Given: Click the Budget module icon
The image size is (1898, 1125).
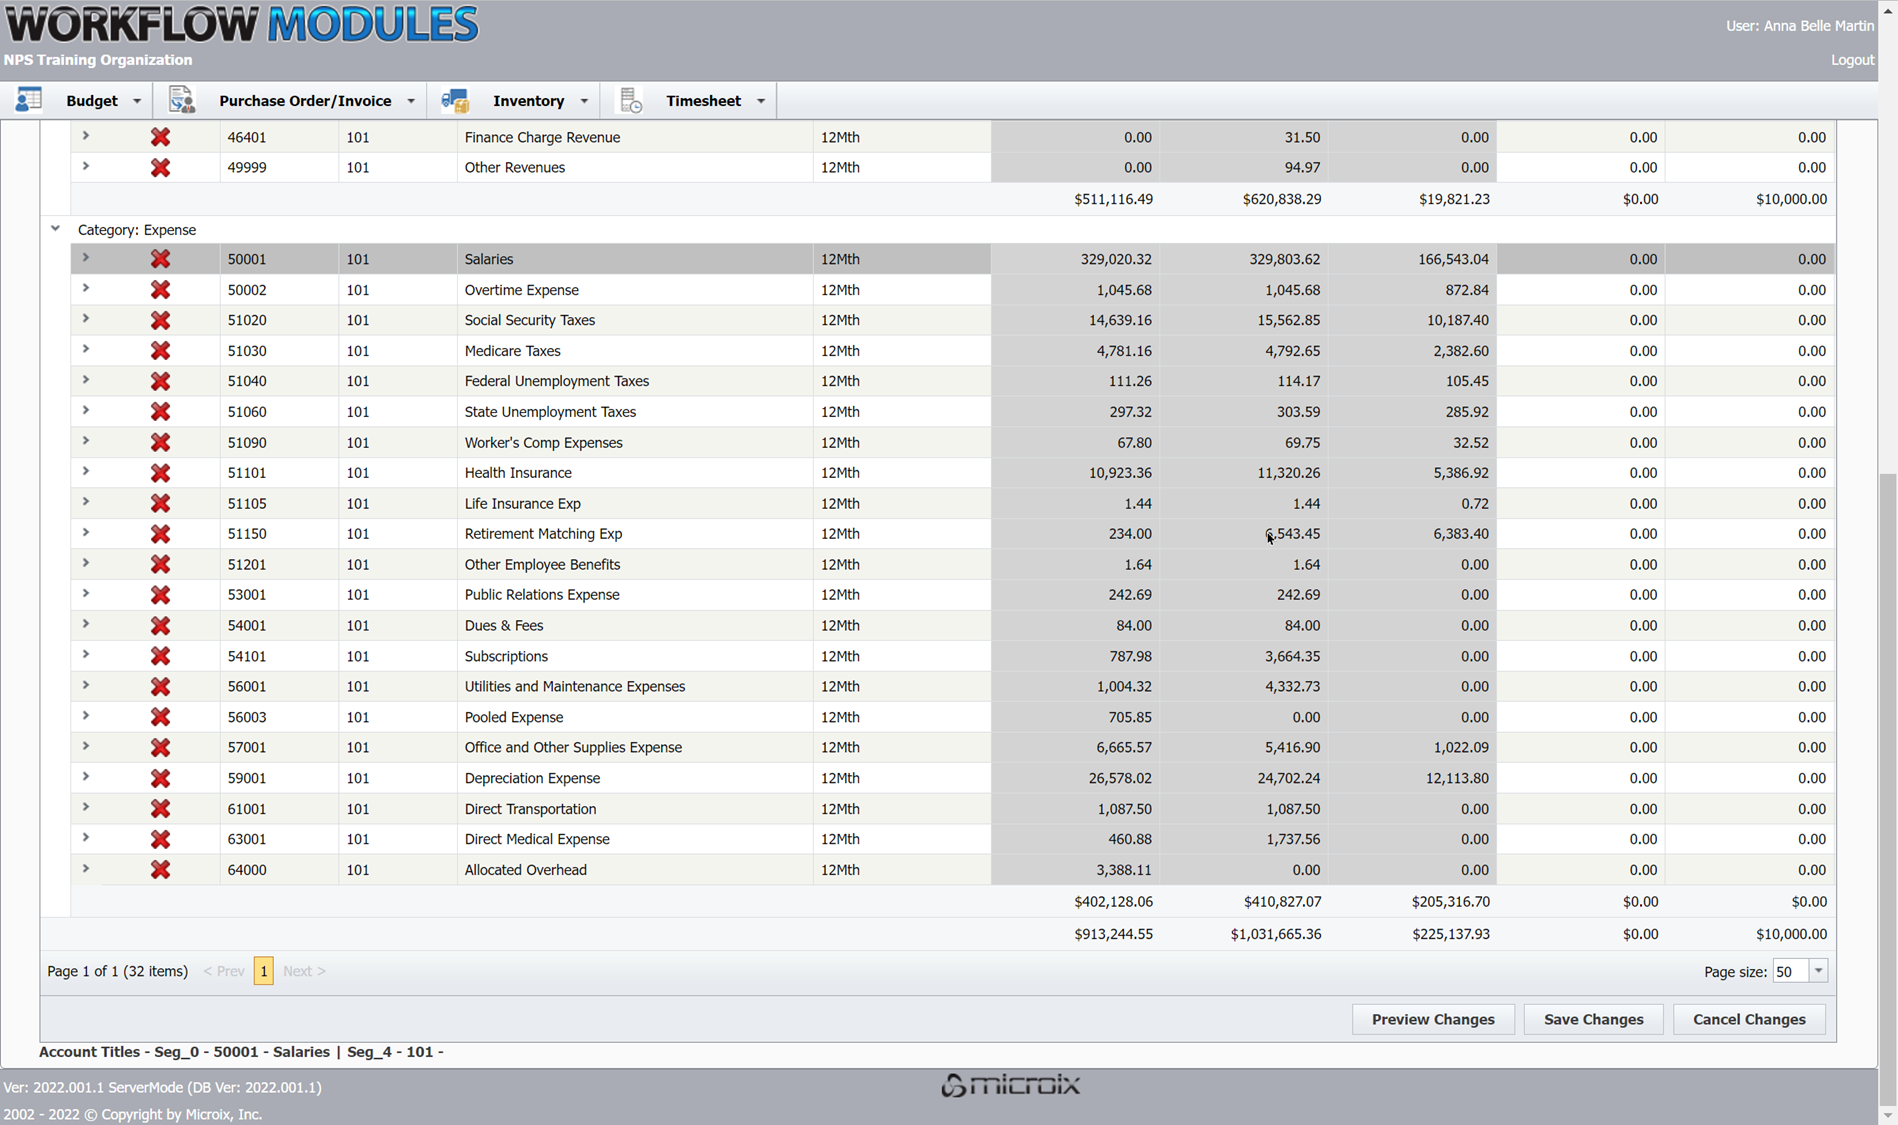Looking at the screenshot, I should (29, 100).
